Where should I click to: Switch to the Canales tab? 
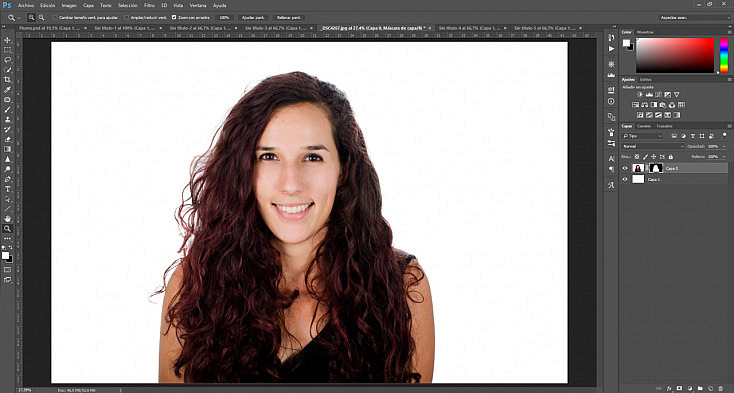(x=644, y=126)
